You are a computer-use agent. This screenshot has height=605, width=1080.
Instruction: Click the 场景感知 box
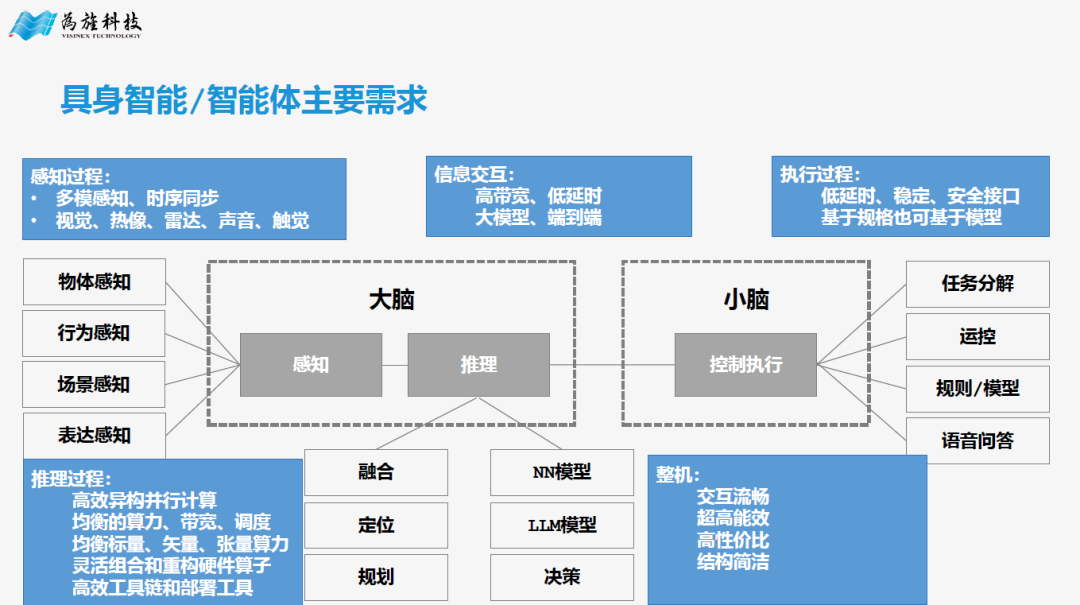pos(94,384)
